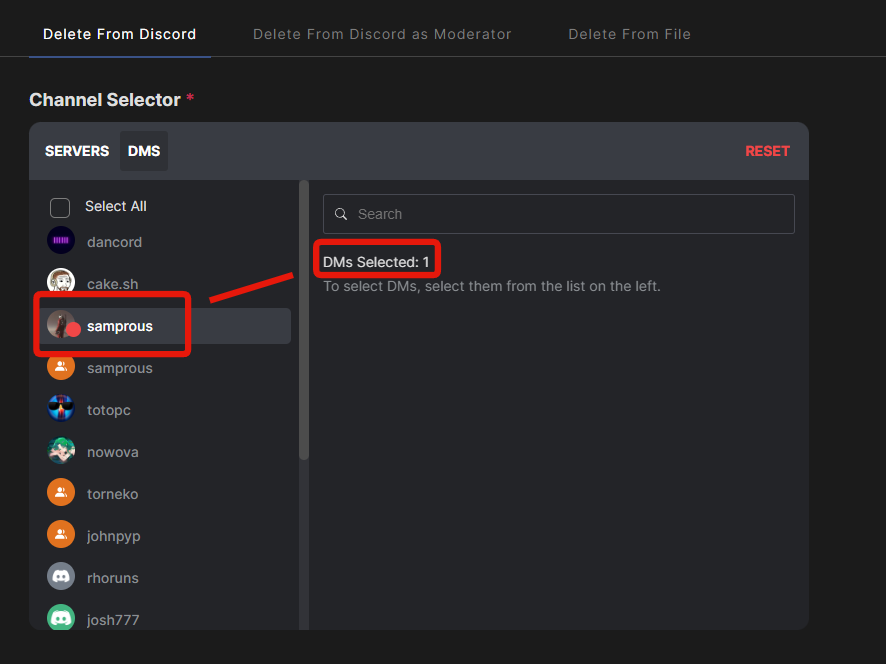The image size is (886, 664).
Task: Click the DM list vertical scrollbar
Action: [x=304, y=320]
